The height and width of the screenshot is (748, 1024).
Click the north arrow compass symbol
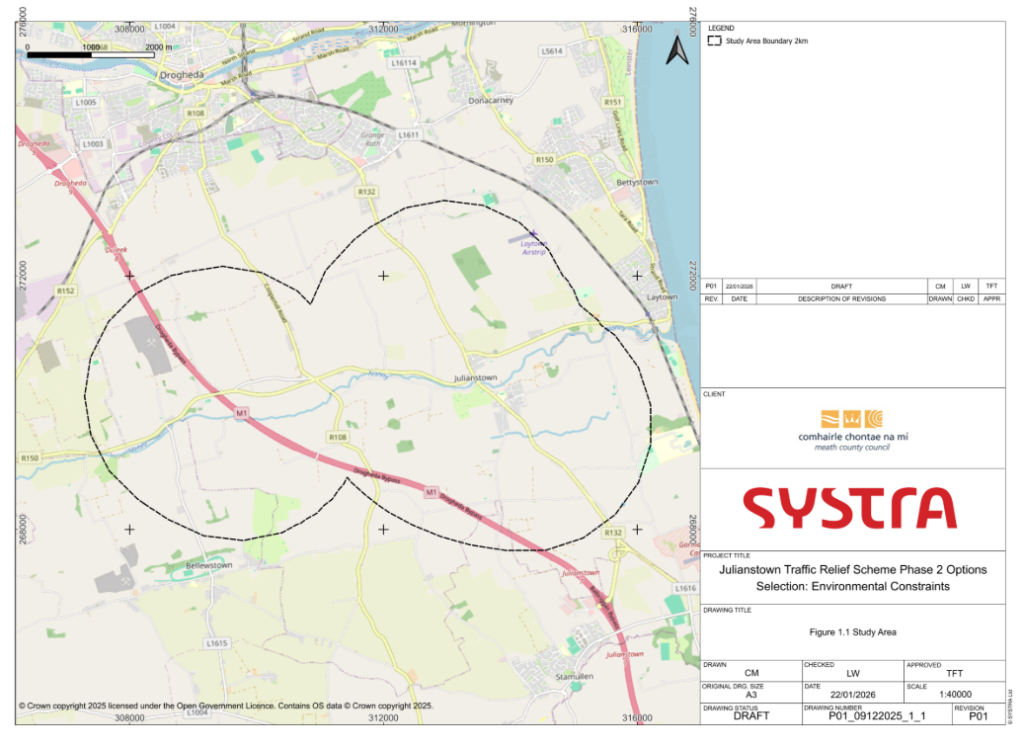(676, 49)
